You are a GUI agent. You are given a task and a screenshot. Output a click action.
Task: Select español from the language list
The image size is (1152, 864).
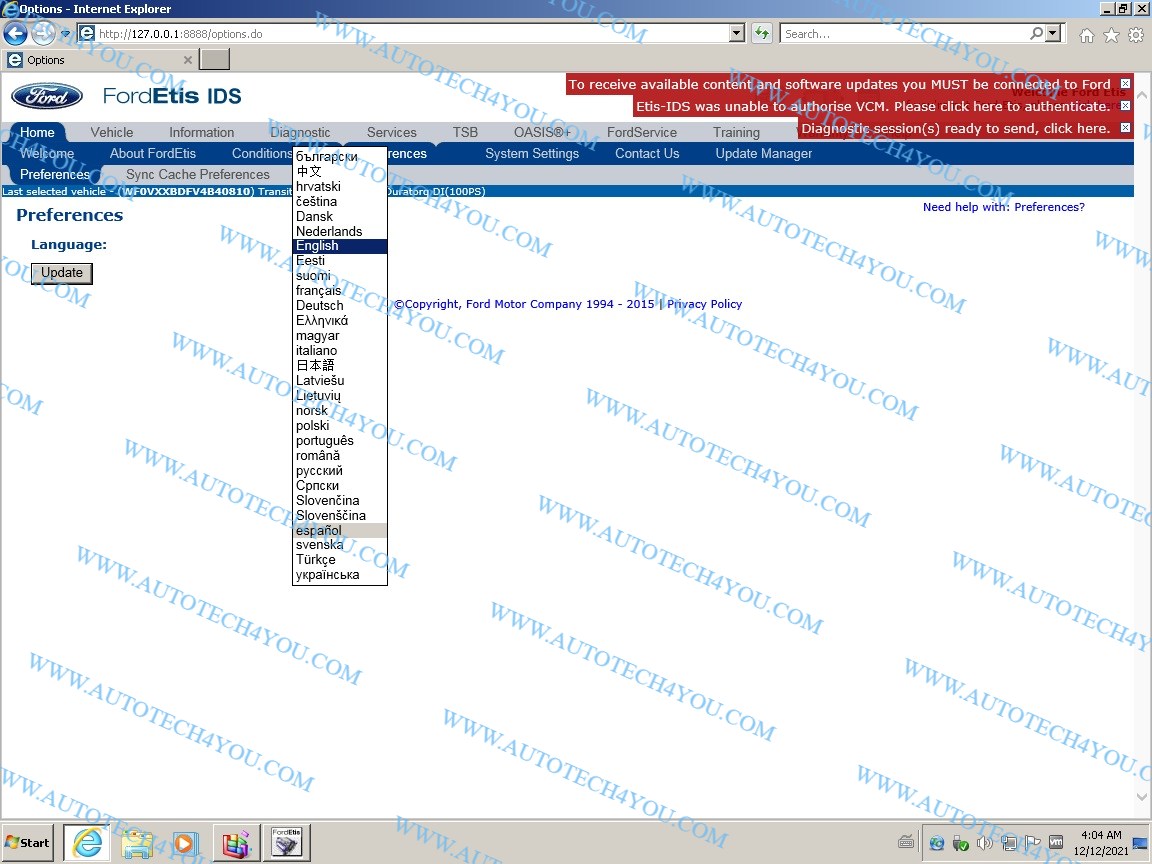319,530
